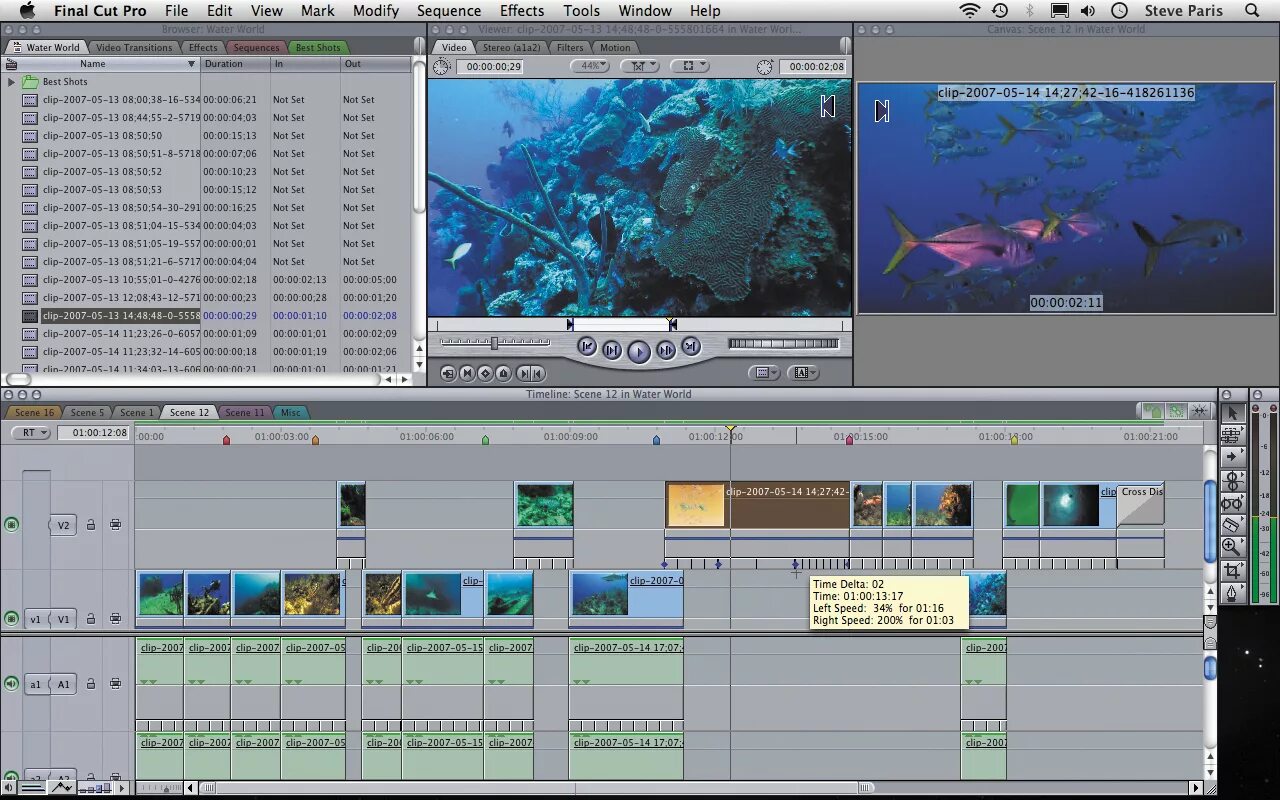This screenshot has width=1280, height=800.
Task: Select the arrow Selection tool
Action: point(1232,412)
